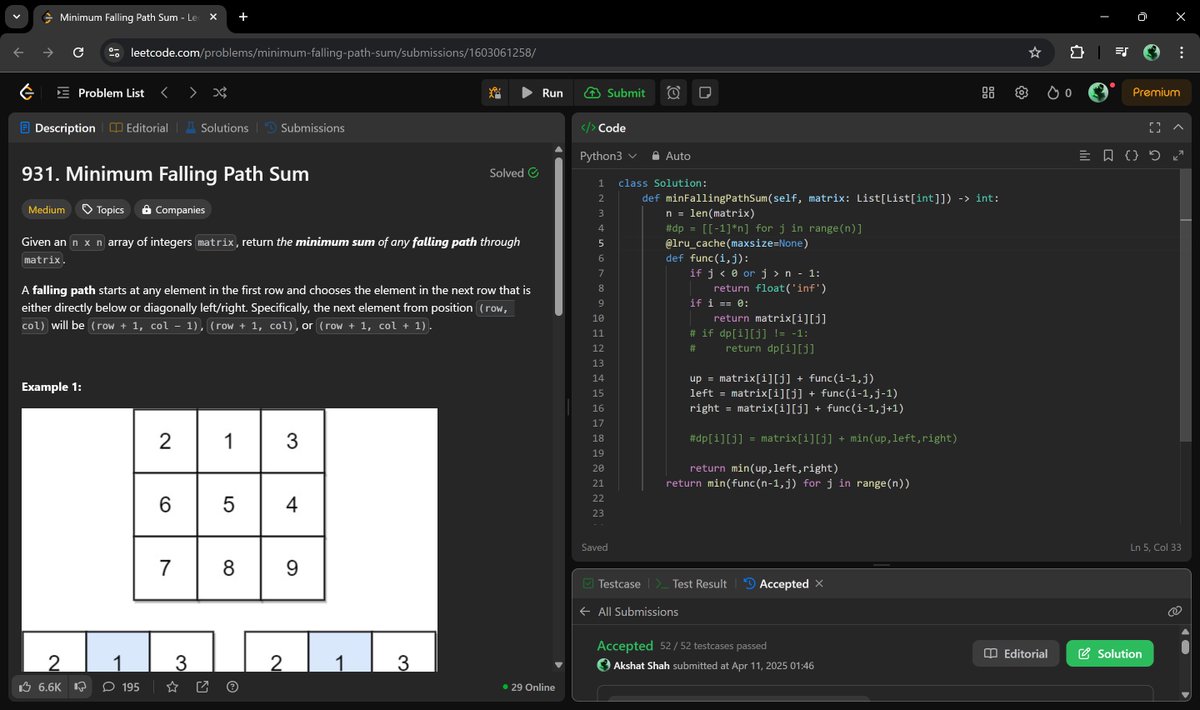Viewport: 1200px width, 710px height.
Task: Share problem via external link icon
Action: 203,687
